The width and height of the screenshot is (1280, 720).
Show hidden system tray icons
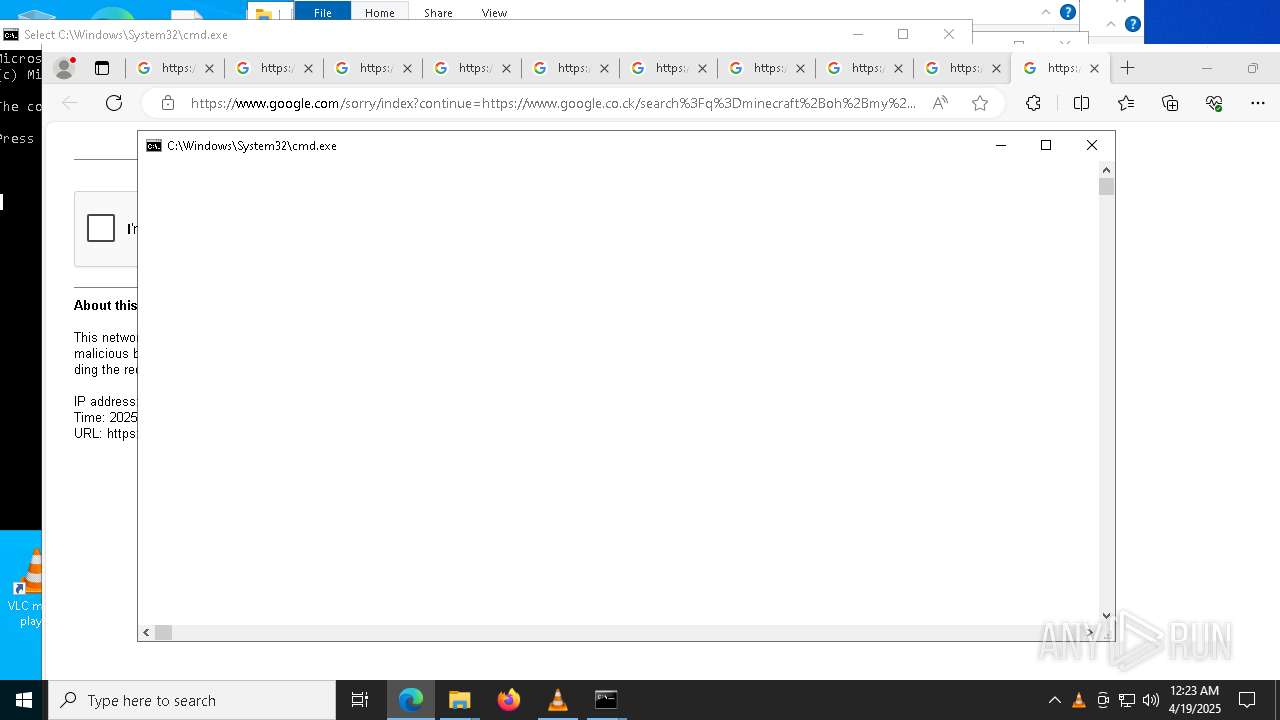tap(1054, 700)
